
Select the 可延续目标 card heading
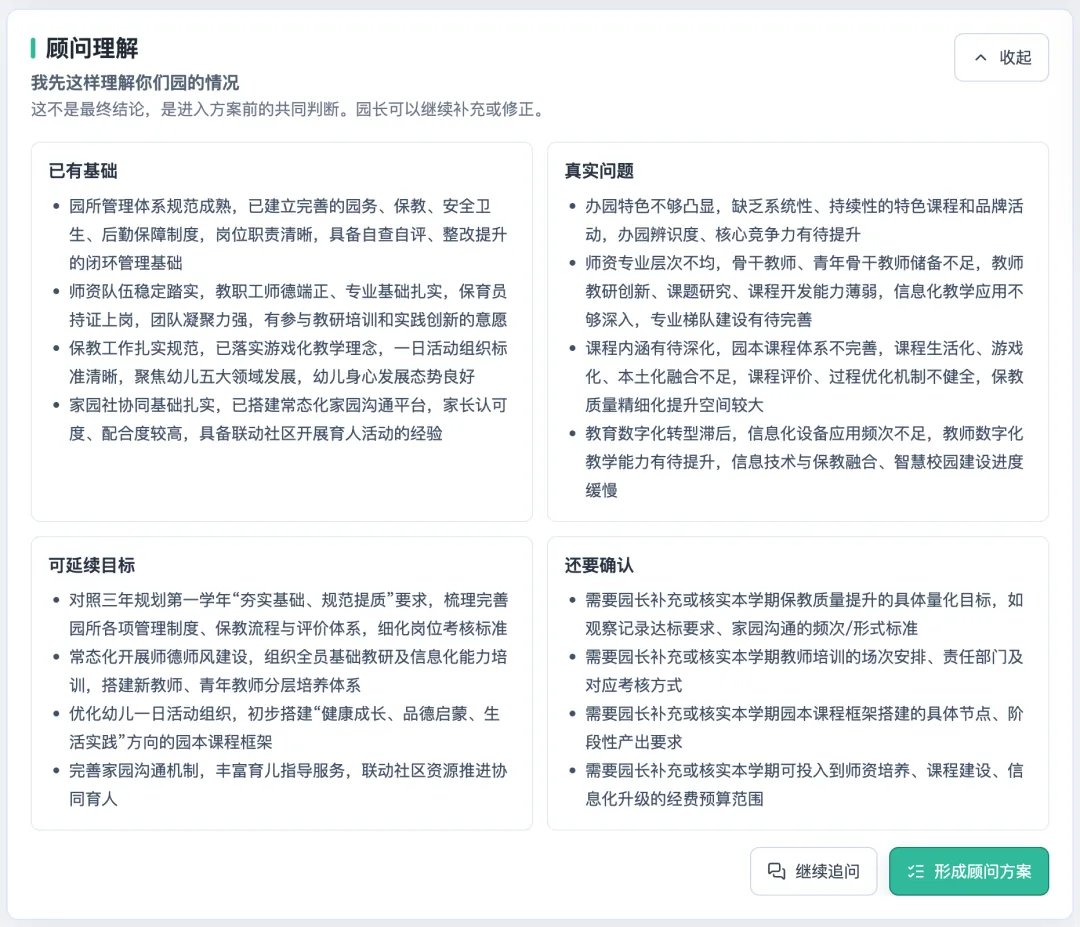(92, 565)
